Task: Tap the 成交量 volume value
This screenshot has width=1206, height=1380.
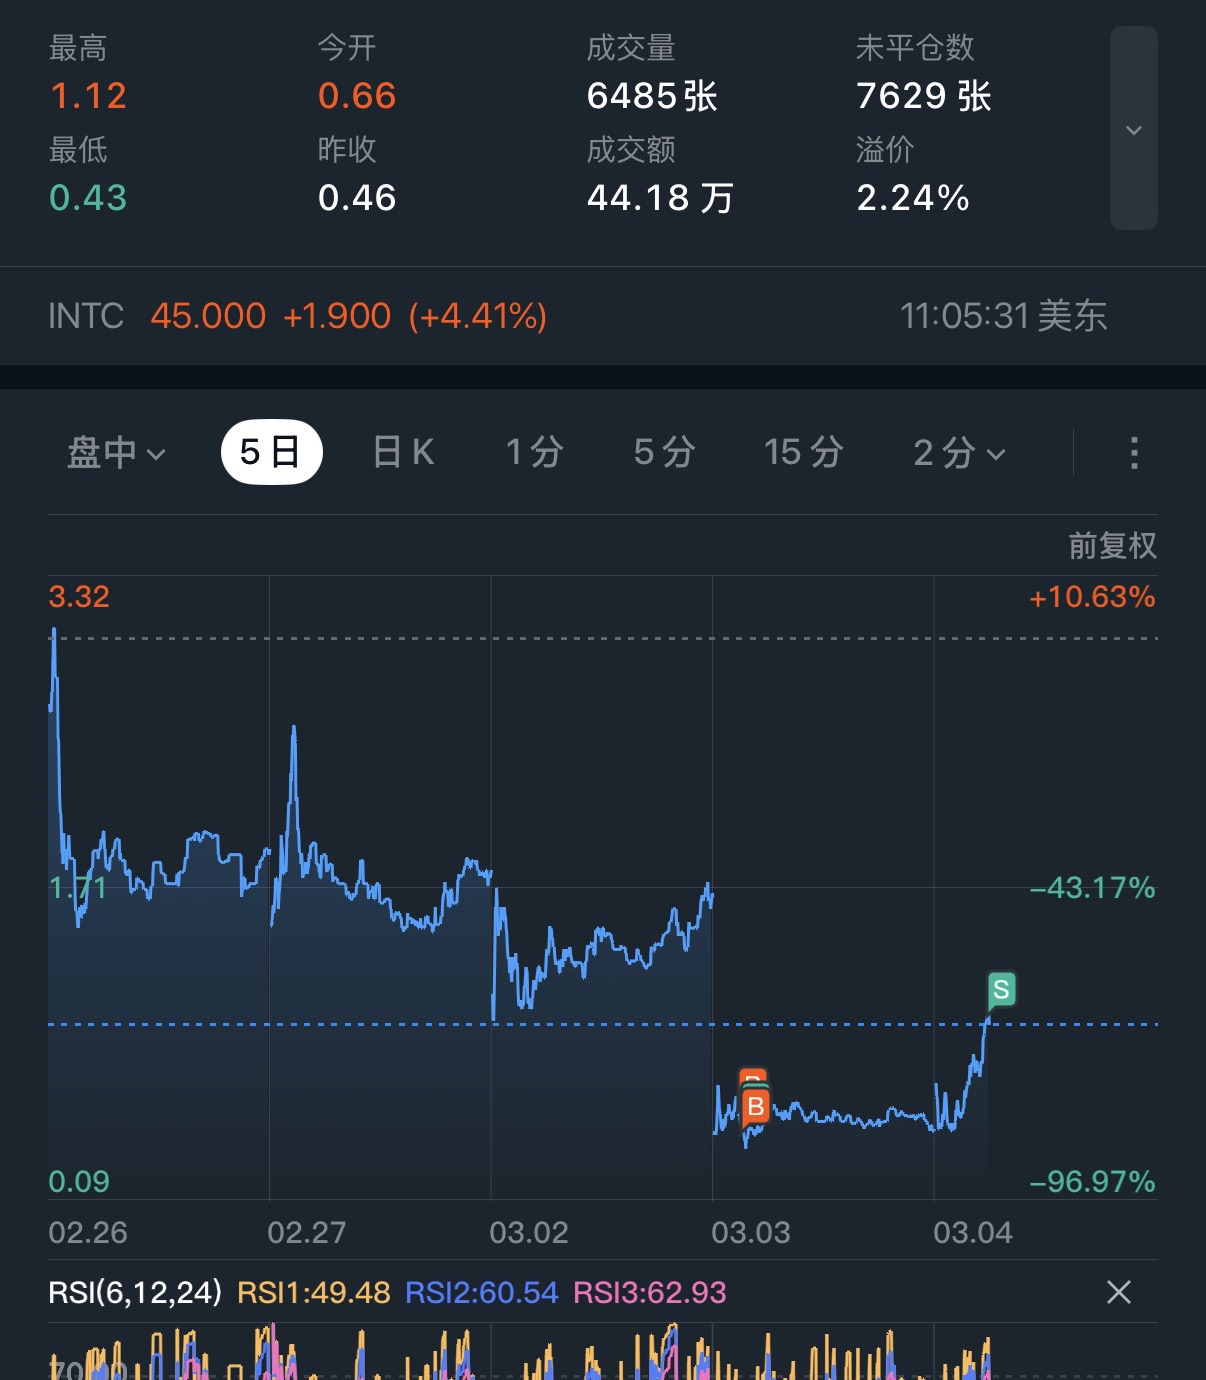Action: coord(652,96)
